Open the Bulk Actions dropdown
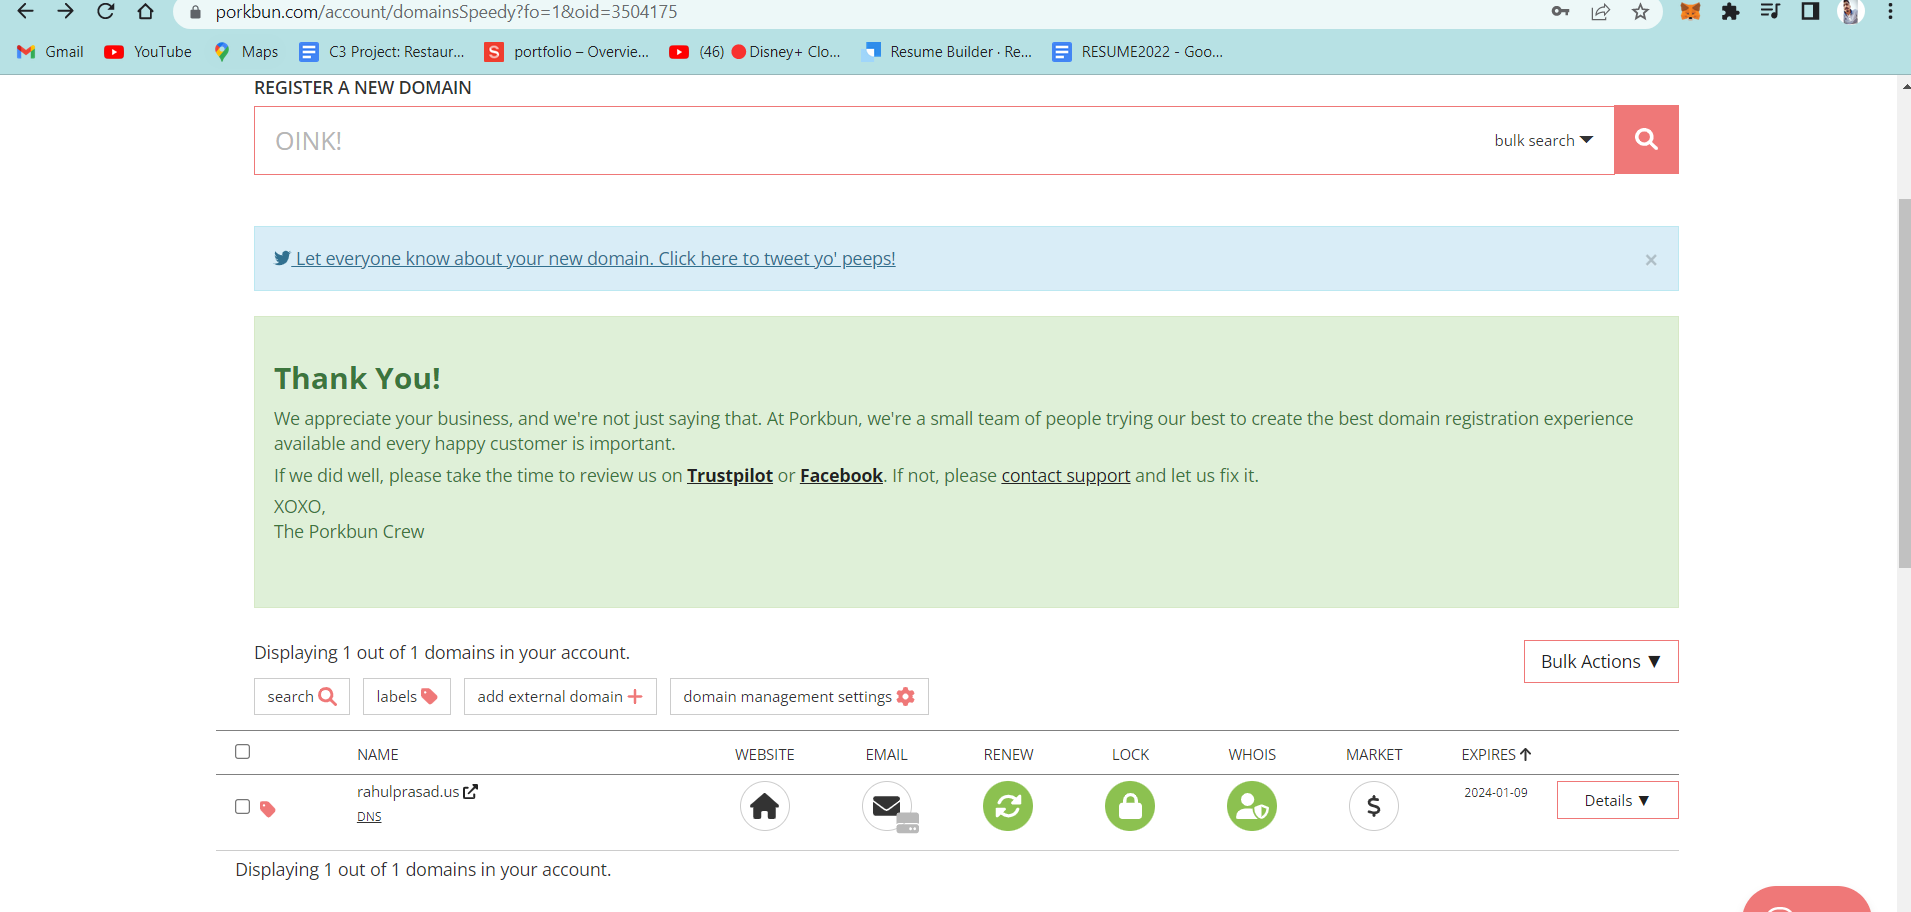Viewport: 1911px width, 912px height. point(1601,662)
